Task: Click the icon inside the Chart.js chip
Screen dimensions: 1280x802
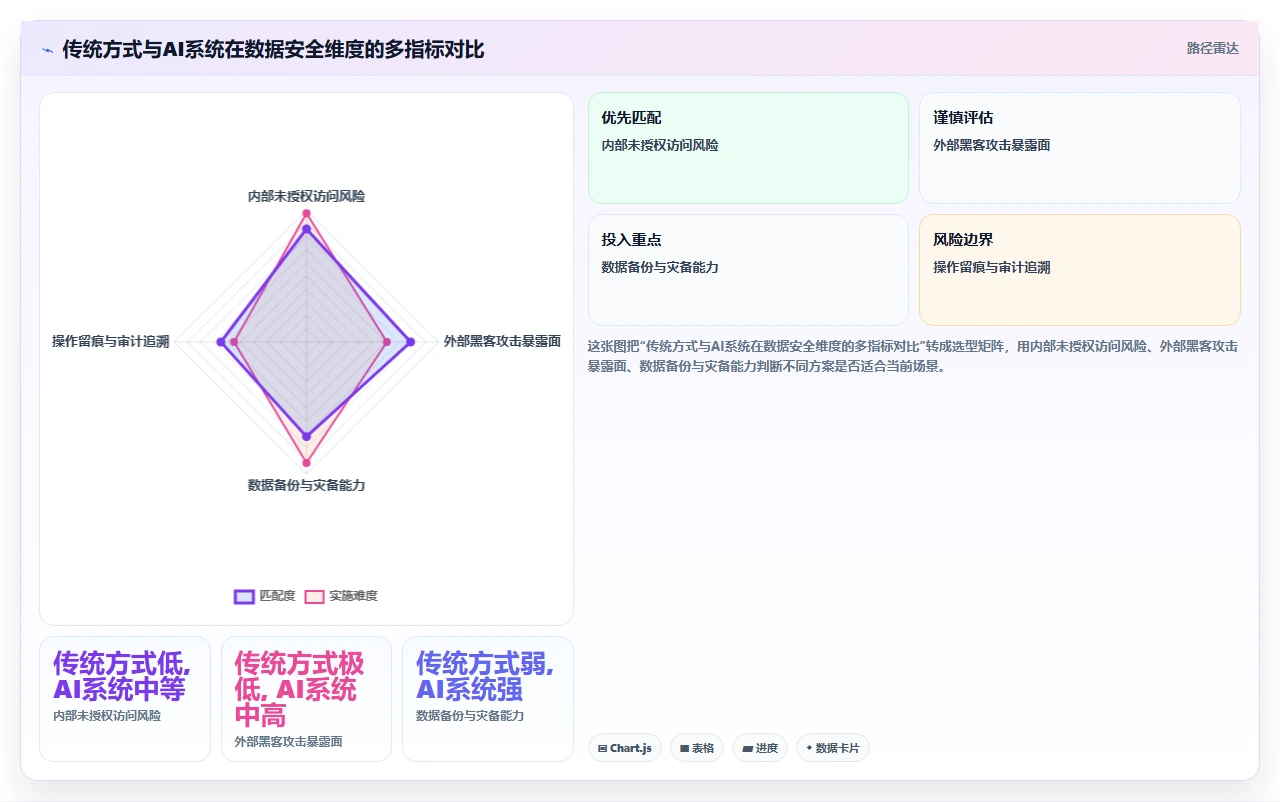Action: click(602, 748)
